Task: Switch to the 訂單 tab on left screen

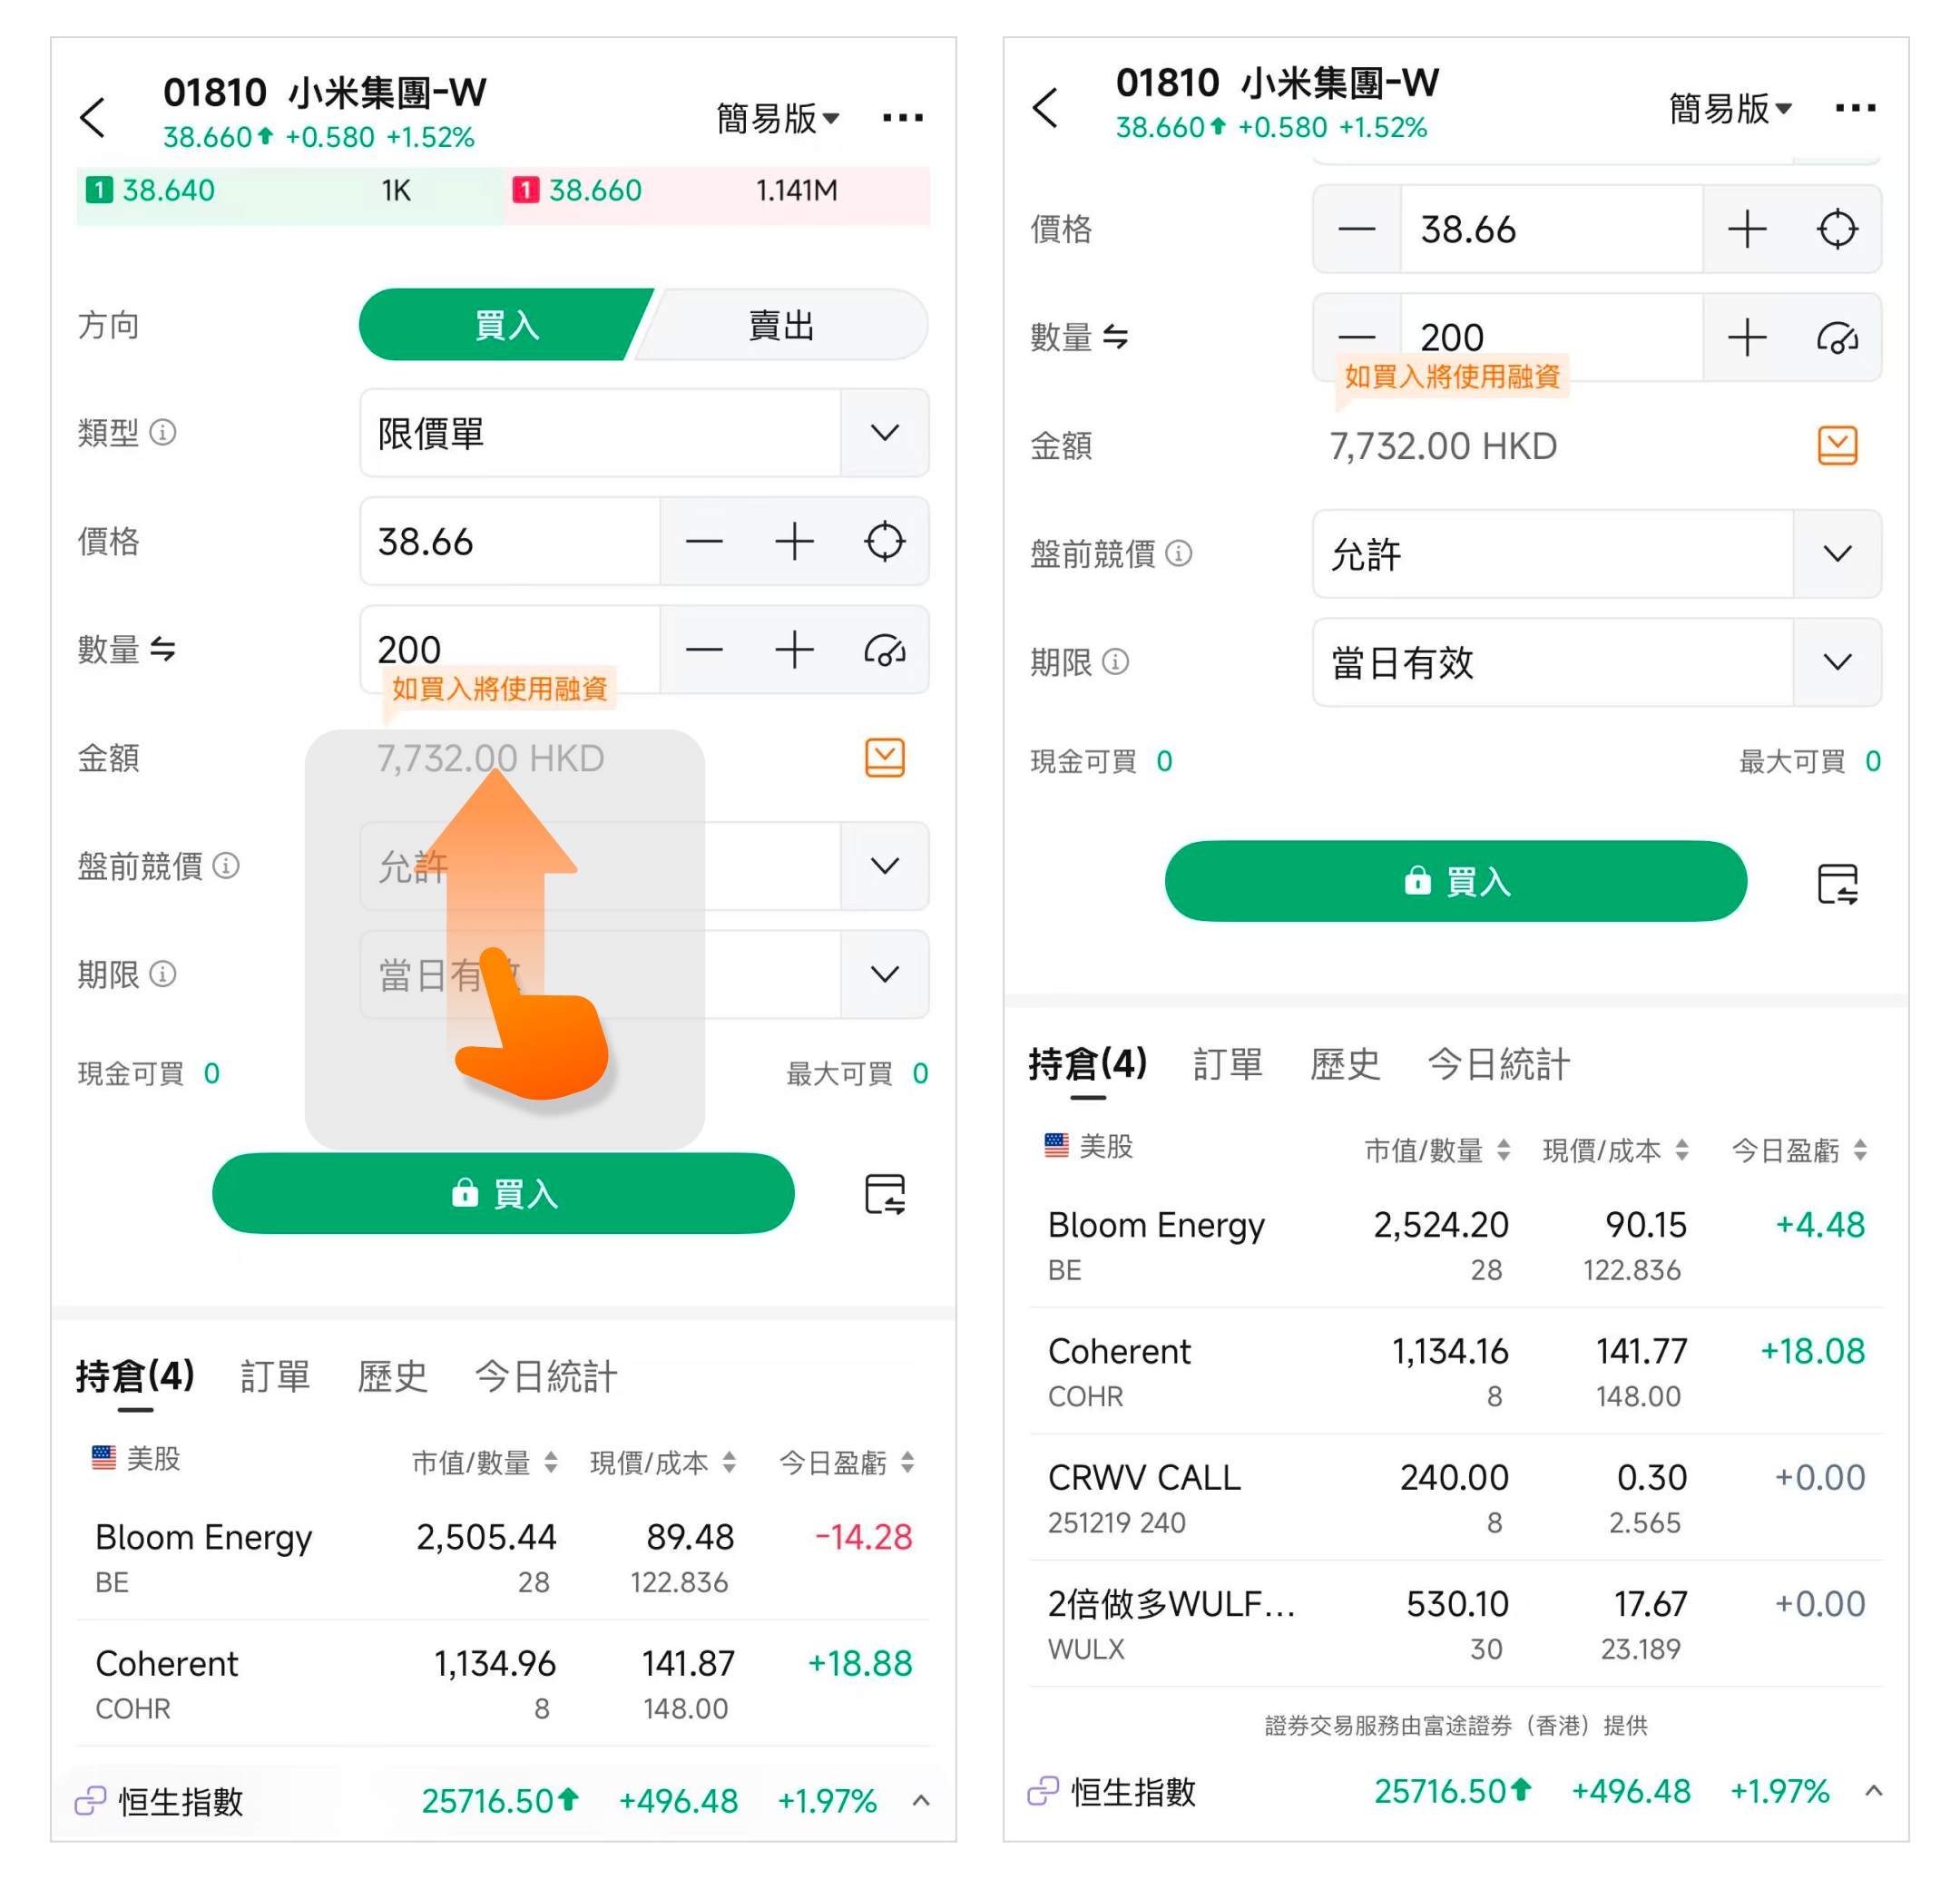Action: coord(275,1376)
